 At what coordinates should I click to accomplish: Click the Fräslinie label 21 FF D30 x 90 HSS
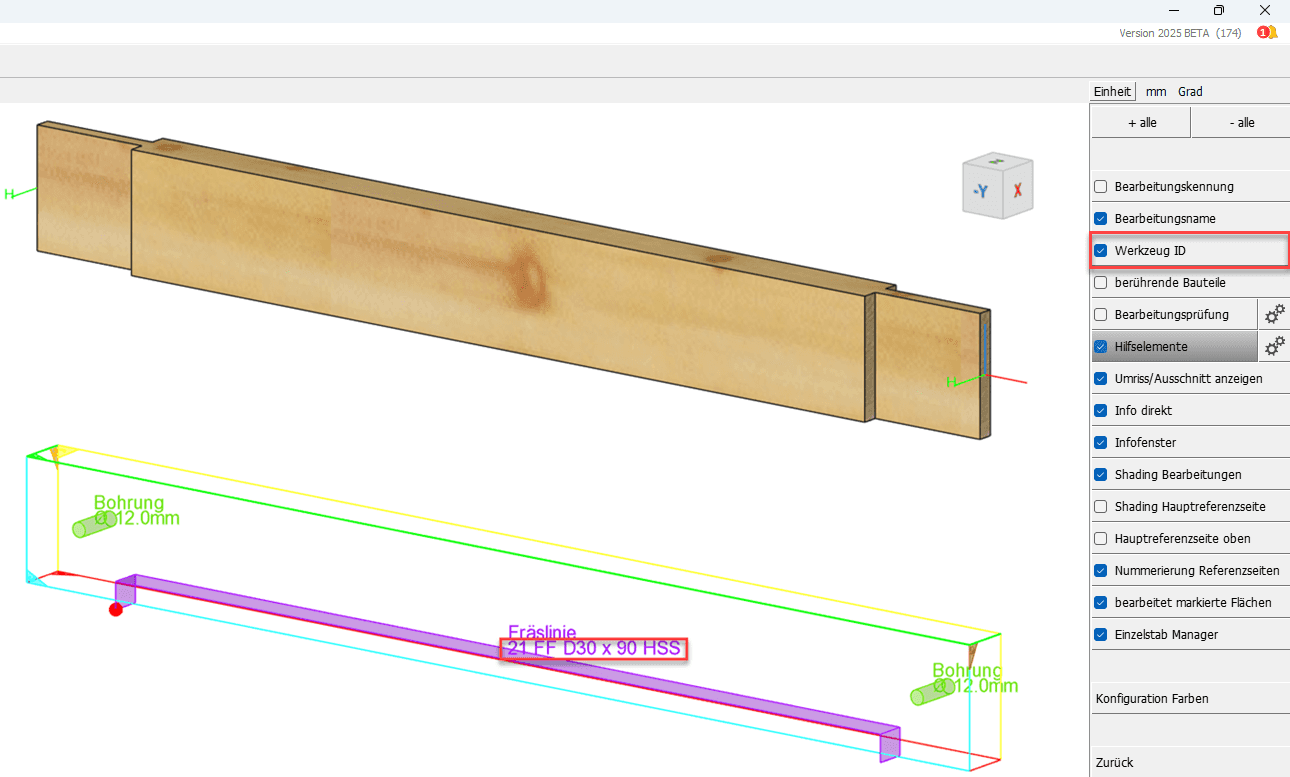tap(593, 649)
